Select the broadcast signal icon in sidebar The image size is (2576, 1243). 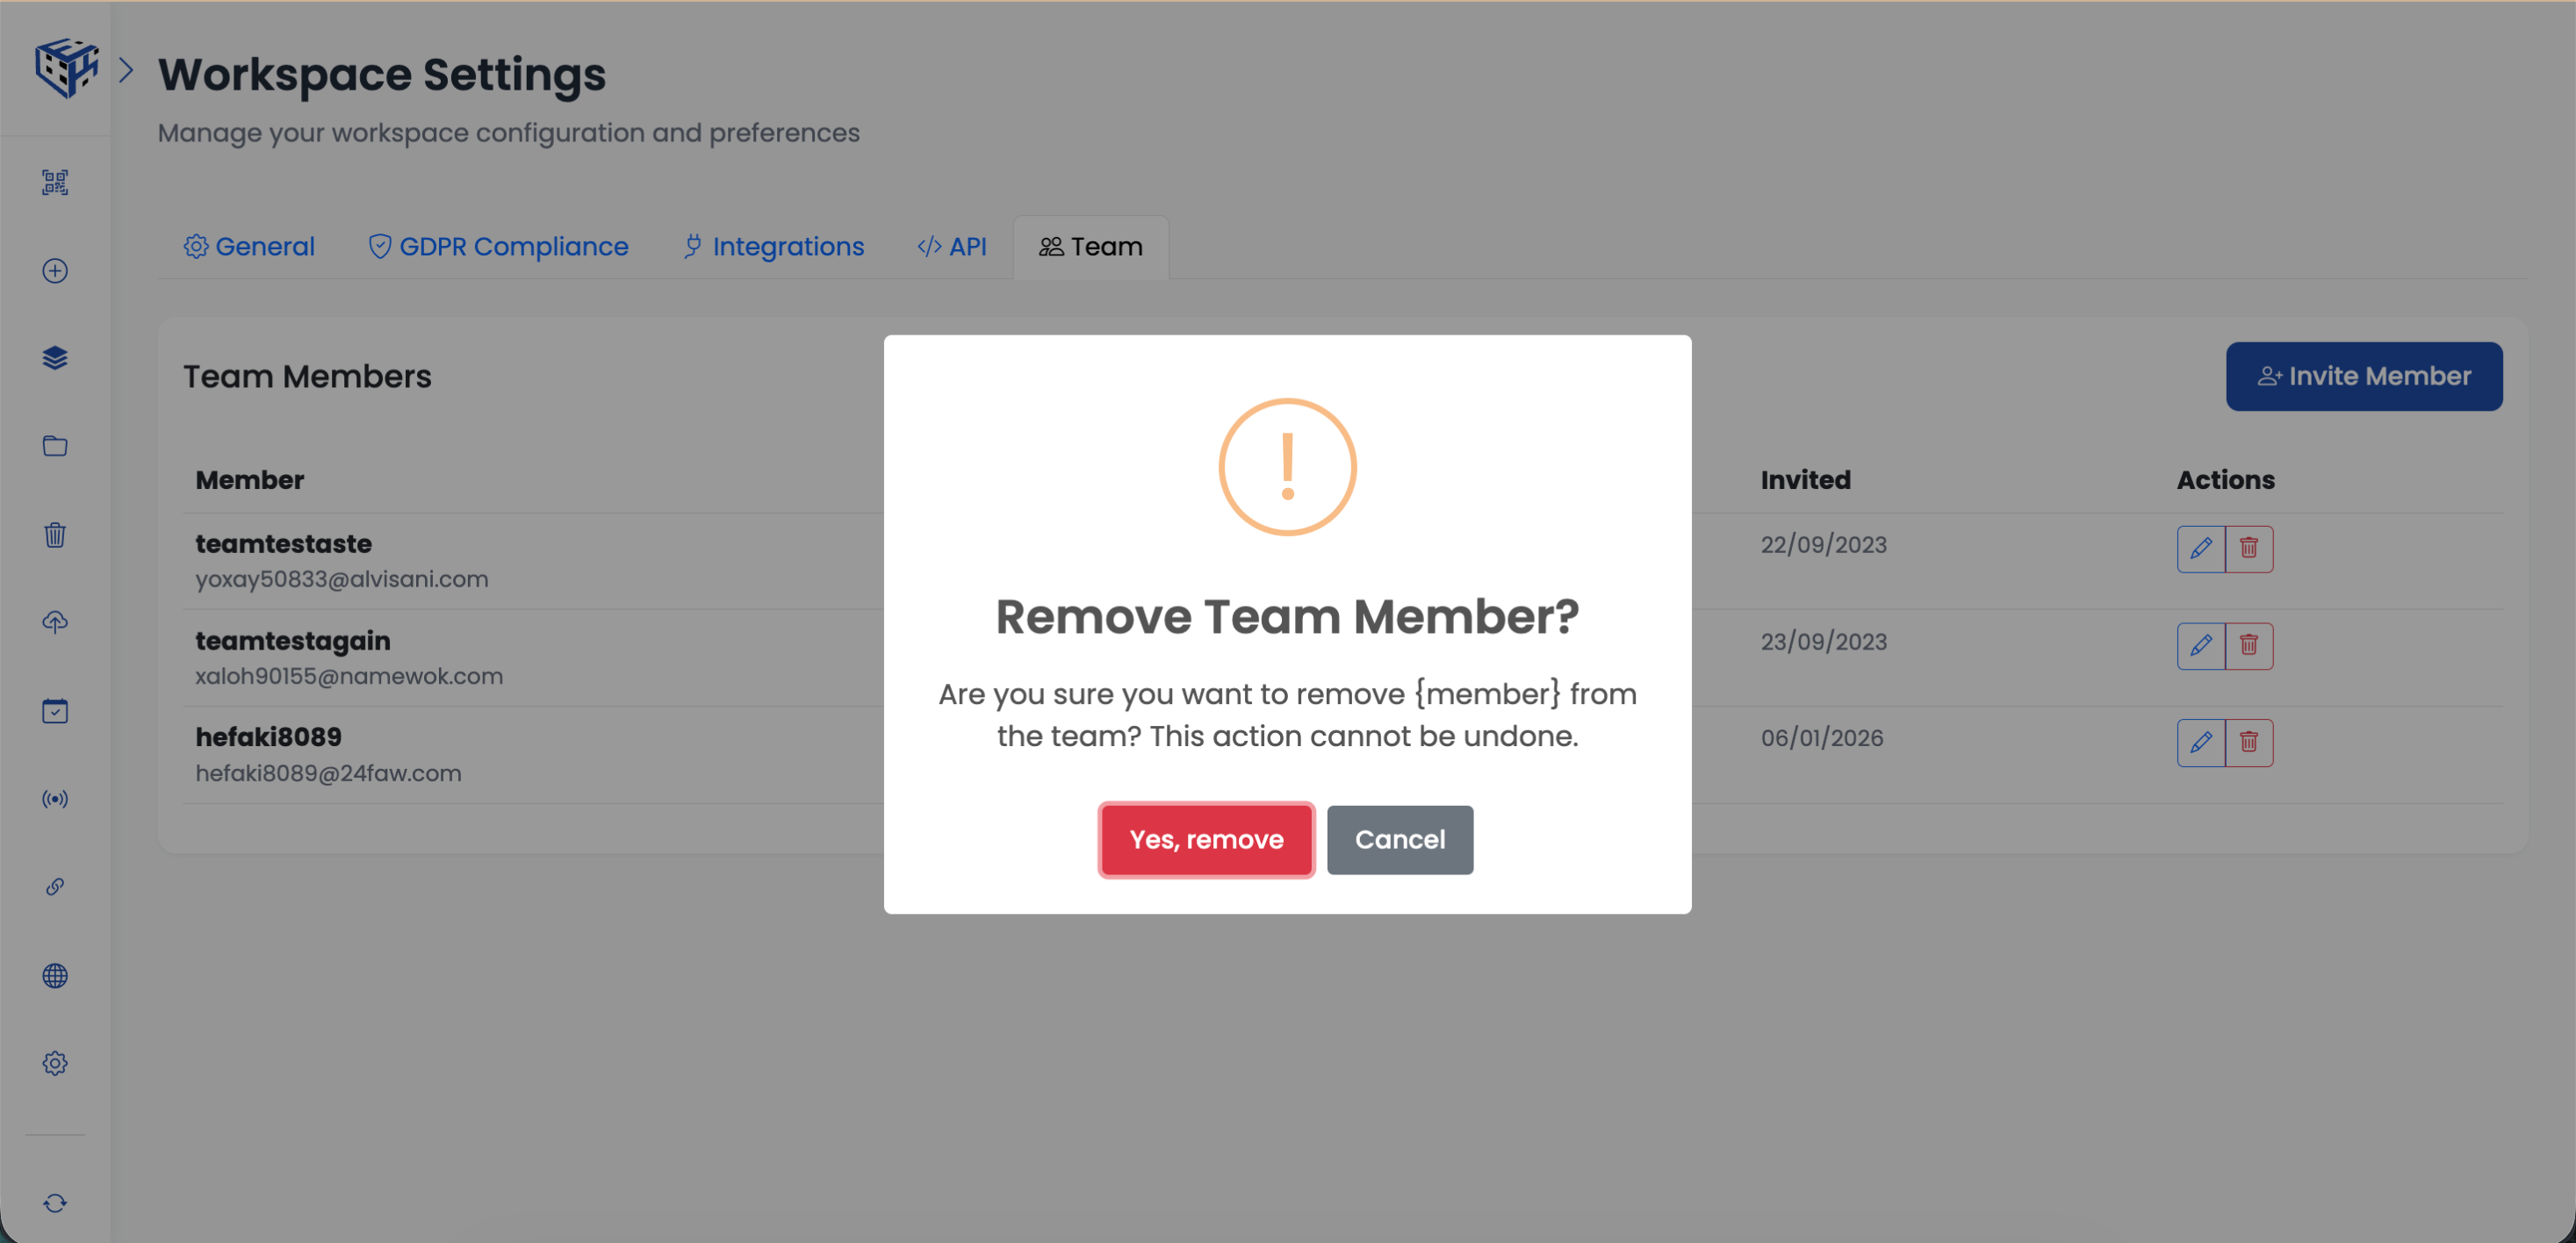[x=55, y=798]
